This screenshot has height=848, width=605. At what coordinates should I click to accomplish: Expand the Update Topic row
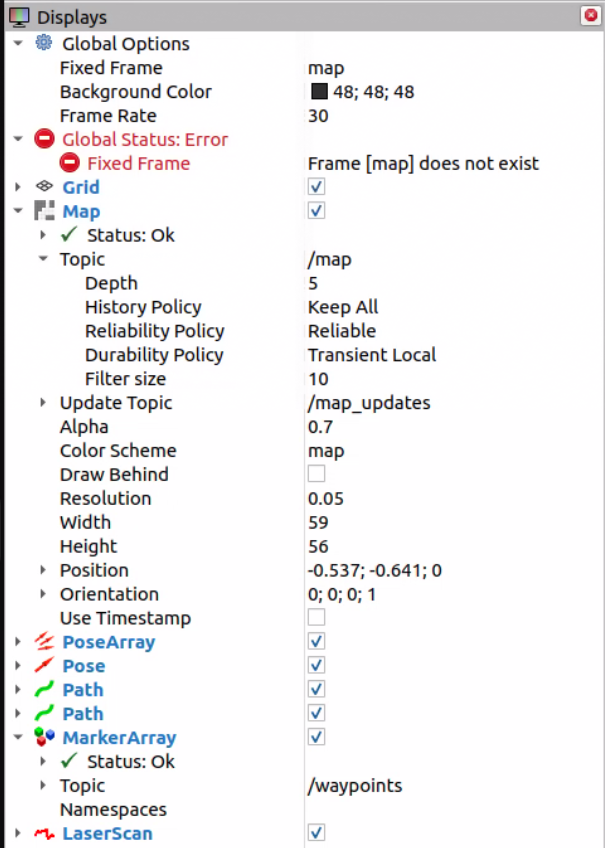(x=43, y=402)
